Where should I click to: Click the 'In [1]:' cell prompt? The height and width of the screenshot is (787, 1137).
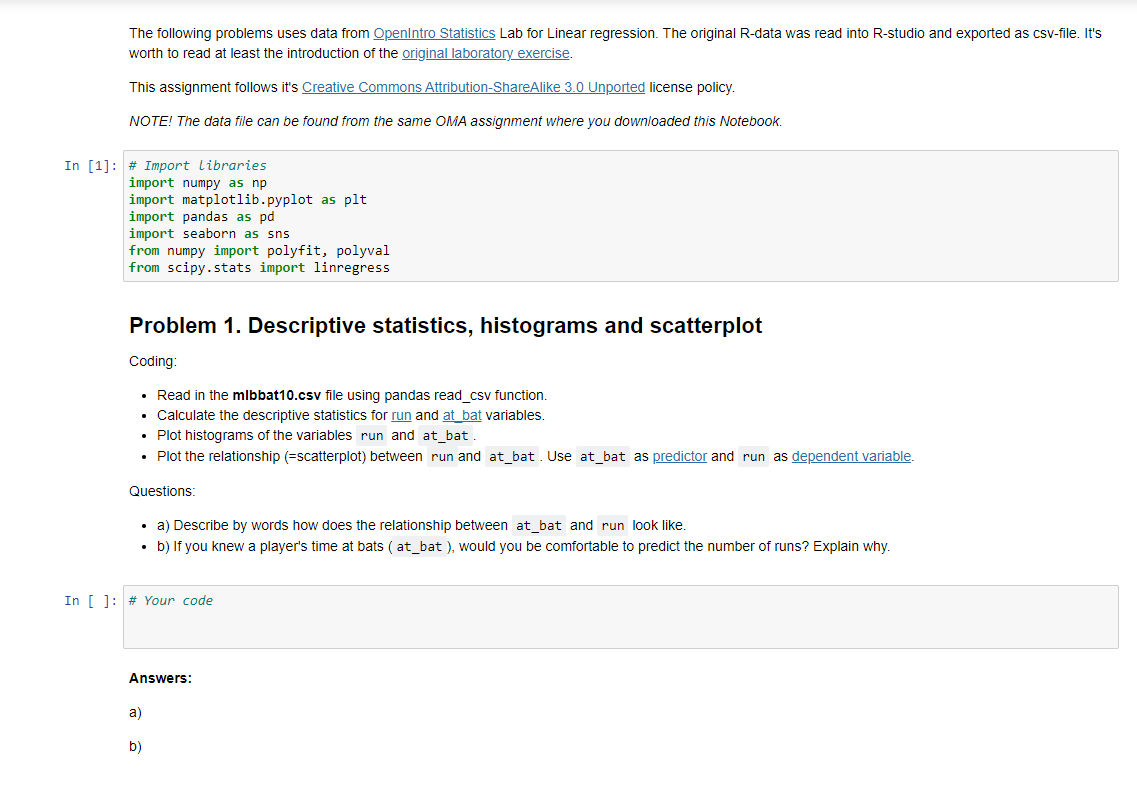[x=91, y=166]
